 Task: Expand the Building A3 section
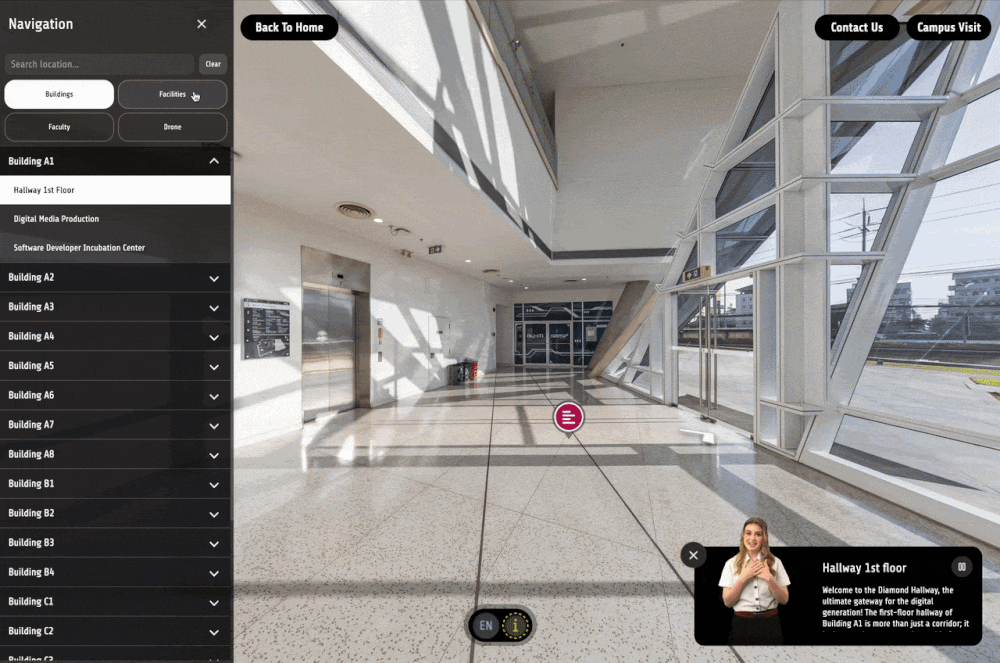tap(115, 307)
